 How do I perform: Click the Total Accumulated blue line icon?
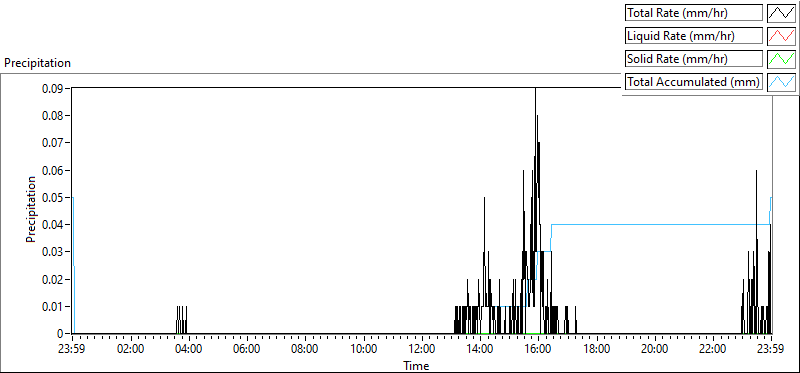[781, 82]
